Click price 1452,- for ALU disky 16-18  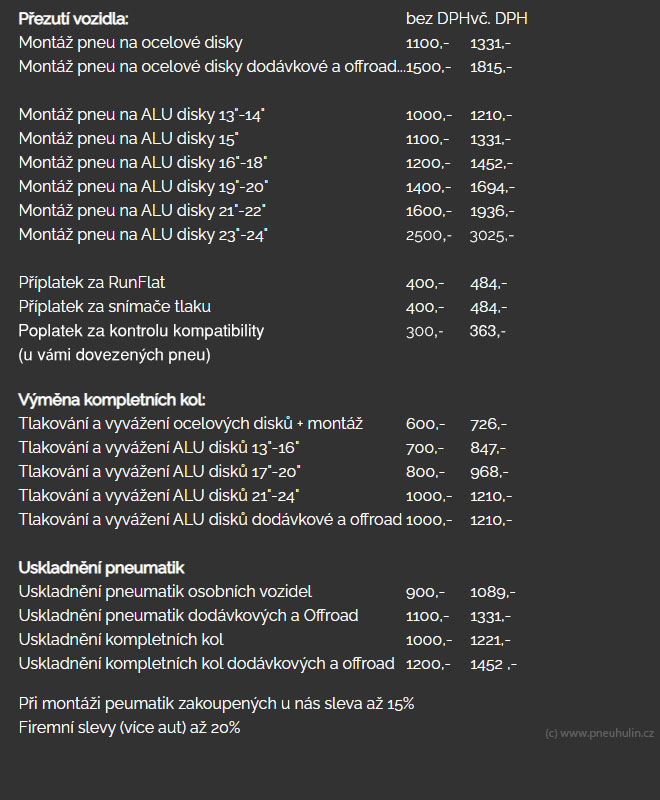coord(491,163)
